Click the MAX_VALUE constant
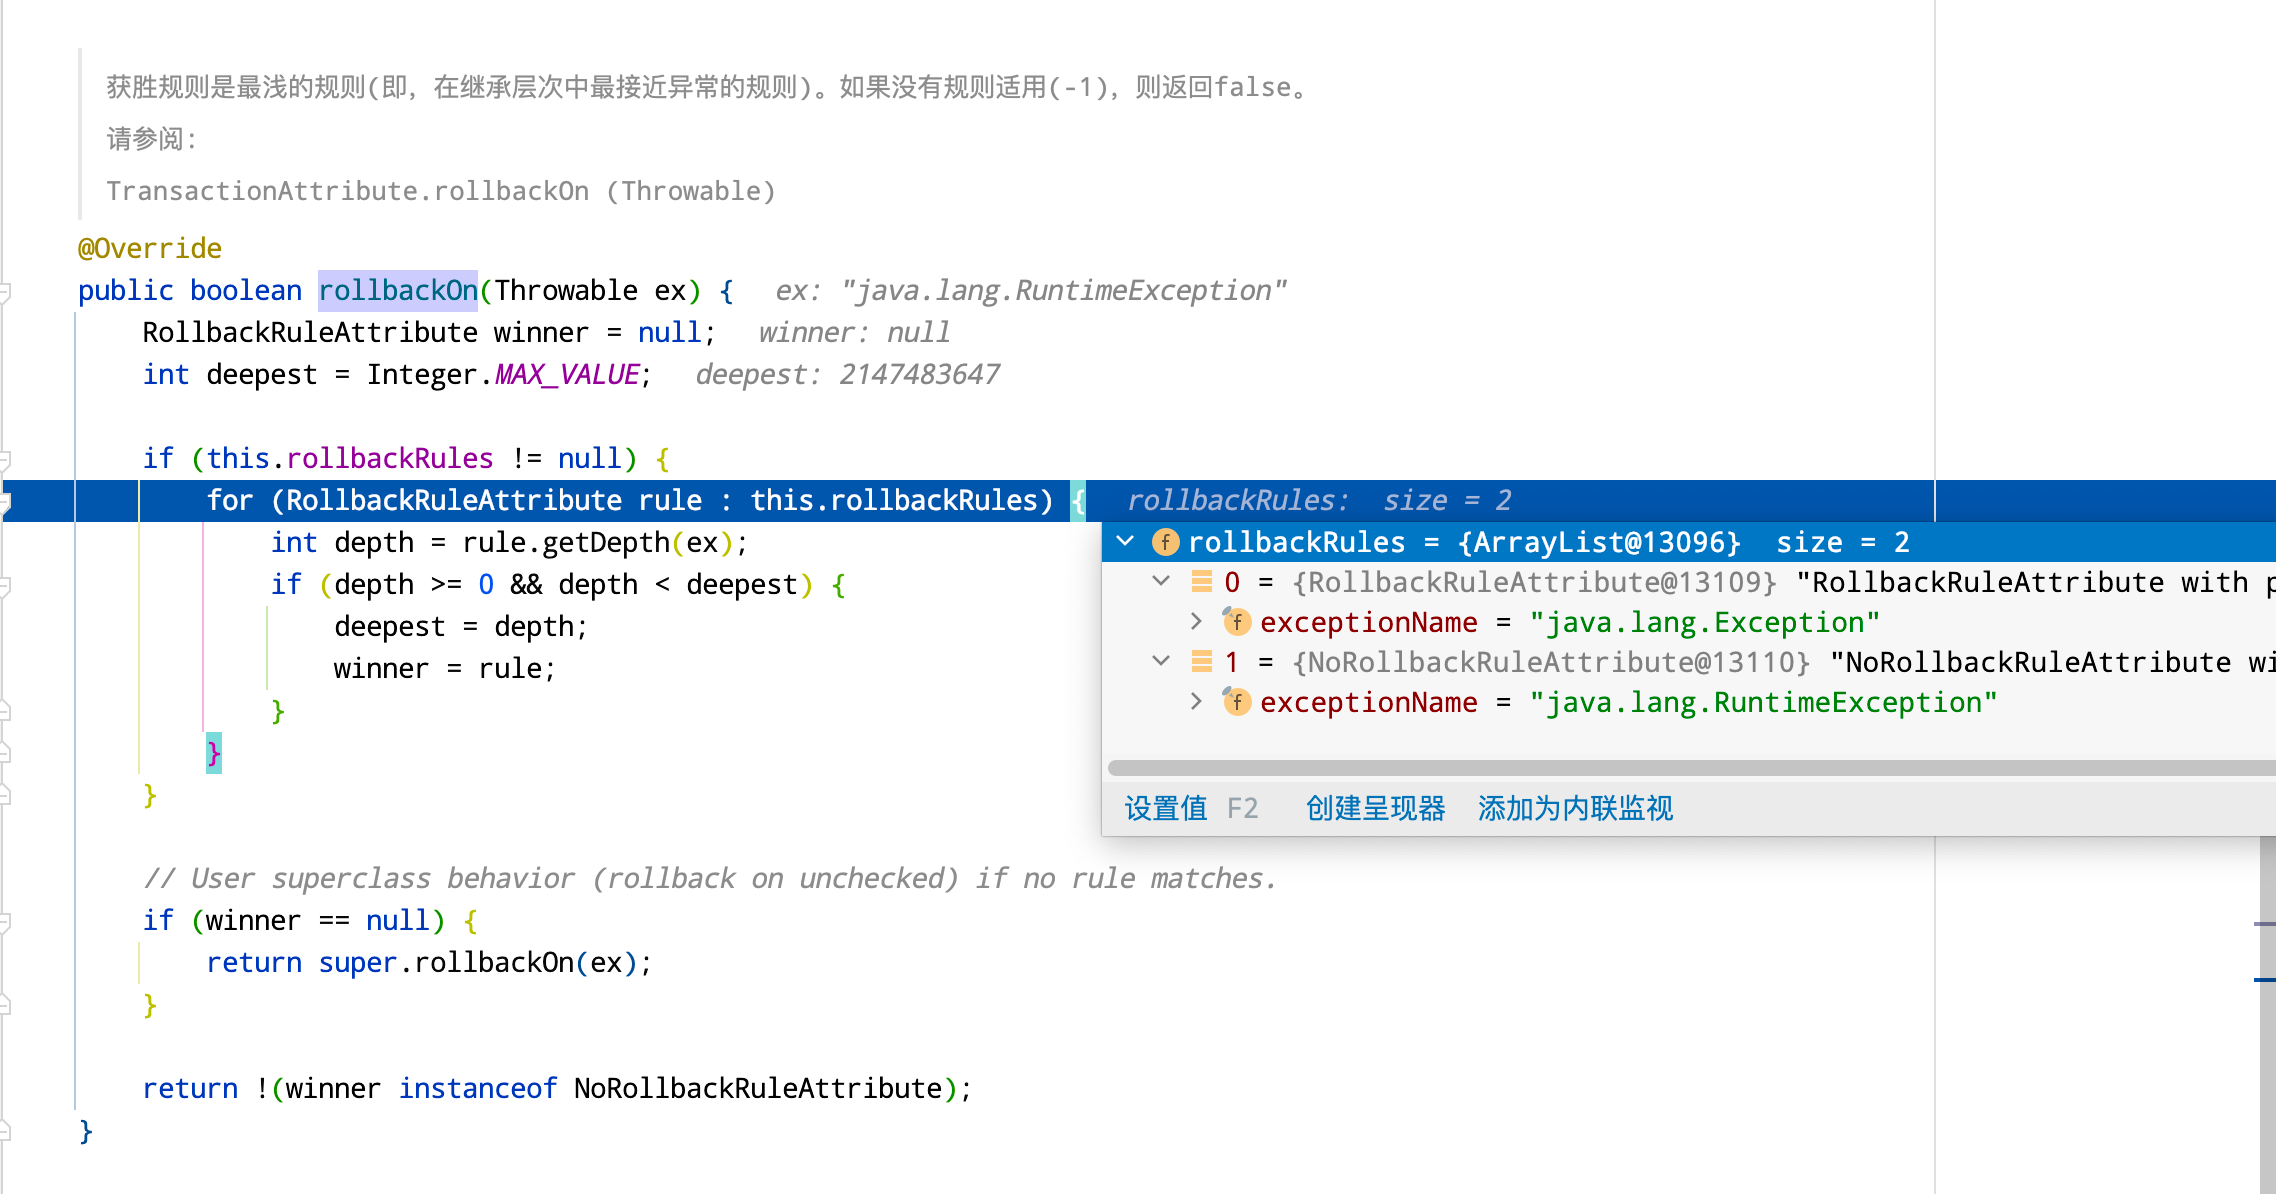Image resolution: width=2276 pixels, height=1194 pixels. pyautogui.click(x=567, y=375)
